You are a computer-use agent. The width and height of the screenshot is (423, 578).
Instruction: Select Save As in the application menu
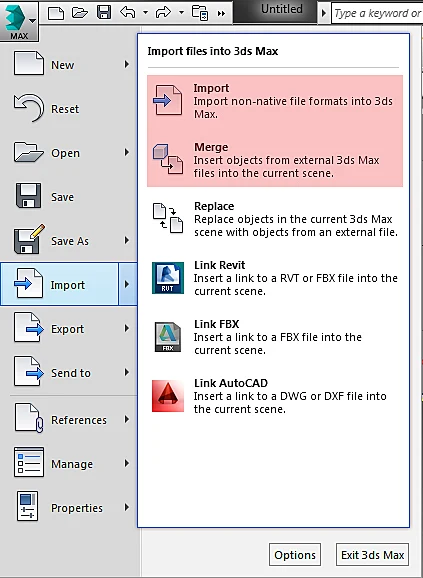(70, 241)
